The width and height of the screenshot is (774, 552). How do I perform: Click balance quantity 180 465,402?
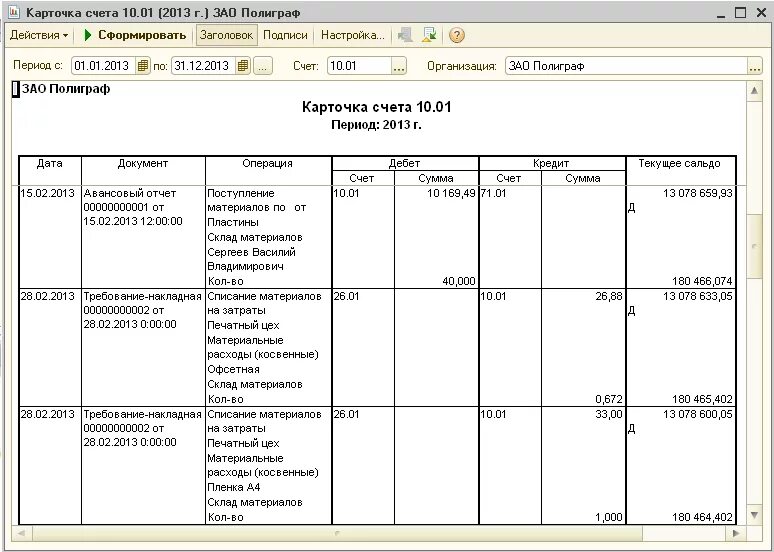[x=702, y=399]
